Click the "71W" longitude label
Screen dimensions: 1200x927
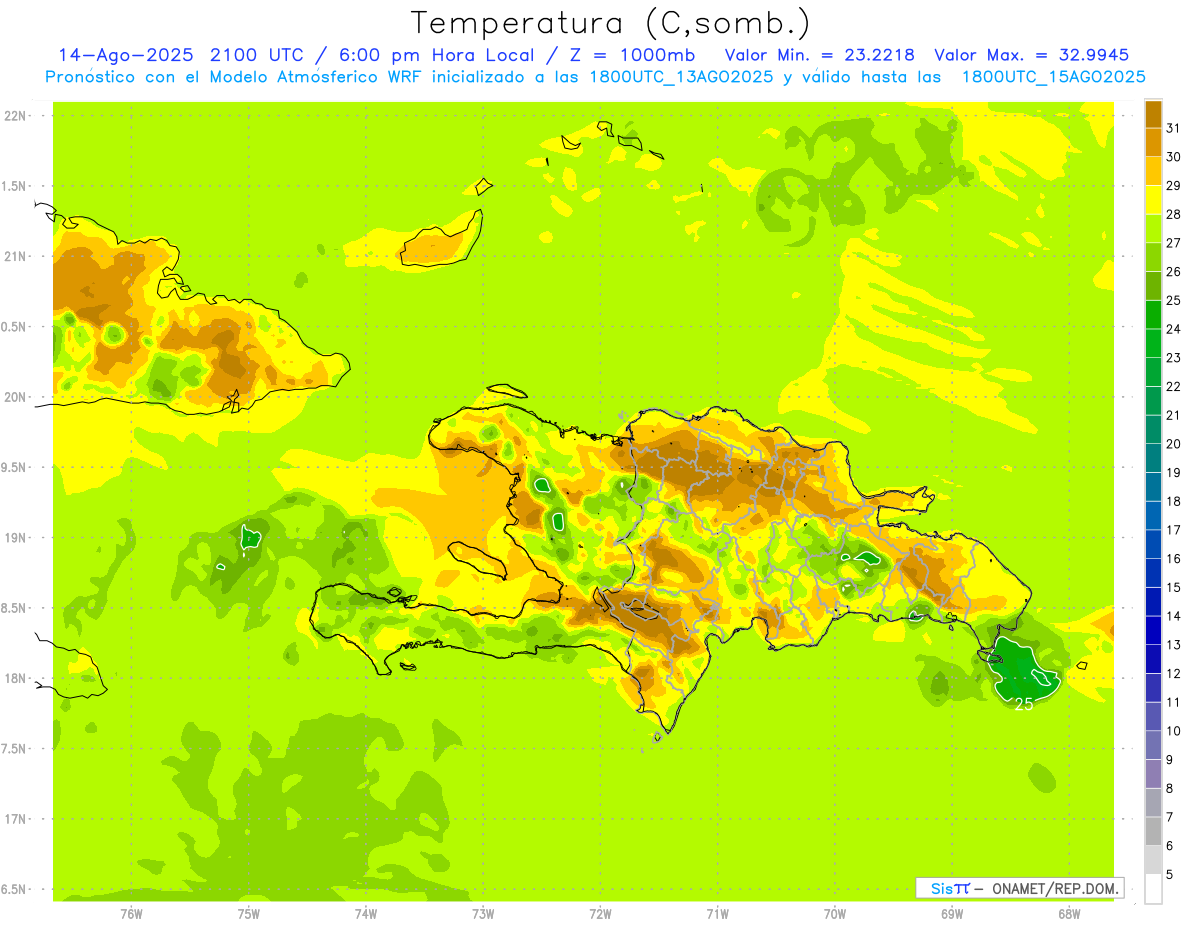pyautogui.click(x=717, y=914)
